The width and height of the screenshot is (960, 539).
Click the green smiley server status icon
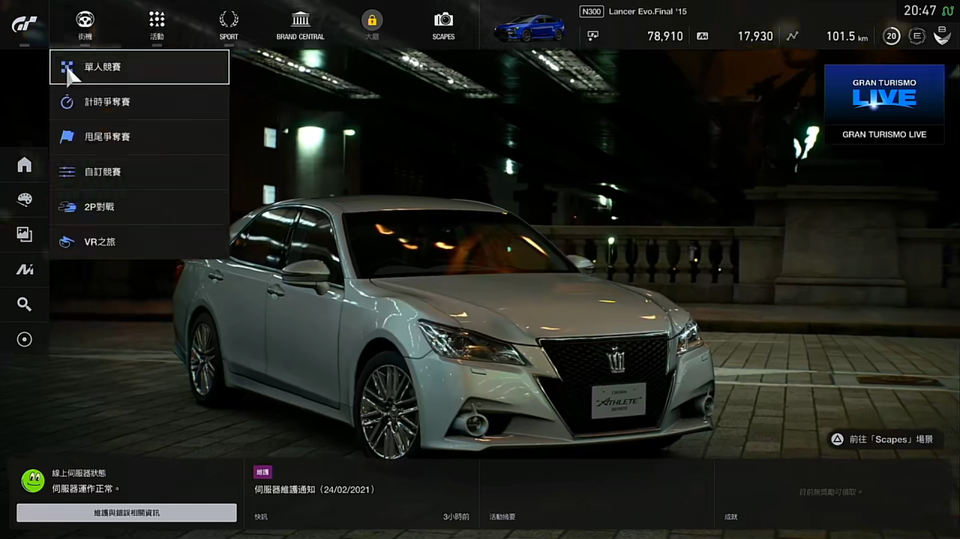point(32,481)
